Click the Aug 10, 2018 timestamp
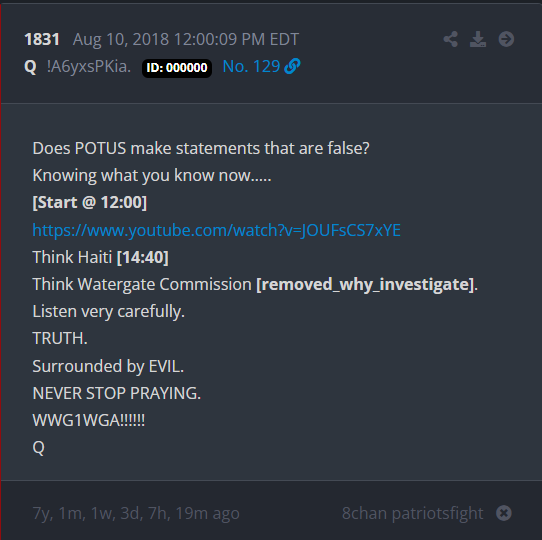This screenshot has height=540, width=542. (x=186, y=39)
